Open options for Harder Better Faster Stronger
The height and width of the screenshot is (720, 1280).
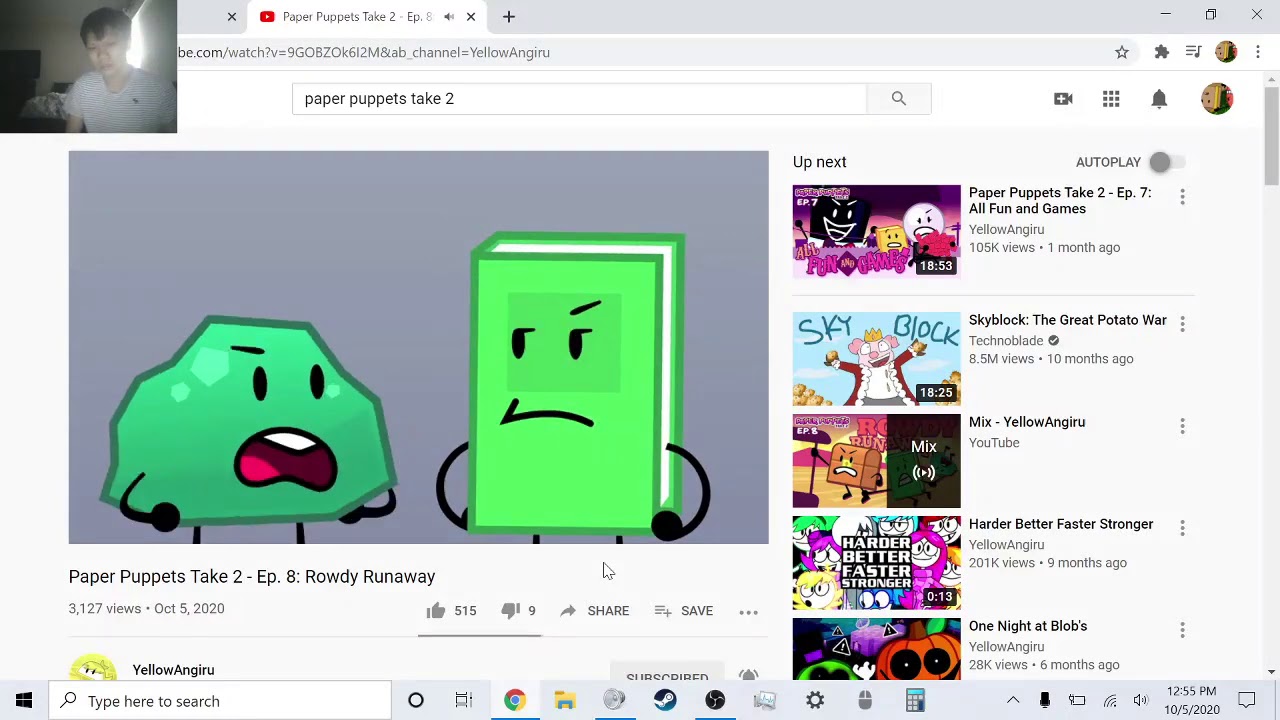coord(1182,528)
